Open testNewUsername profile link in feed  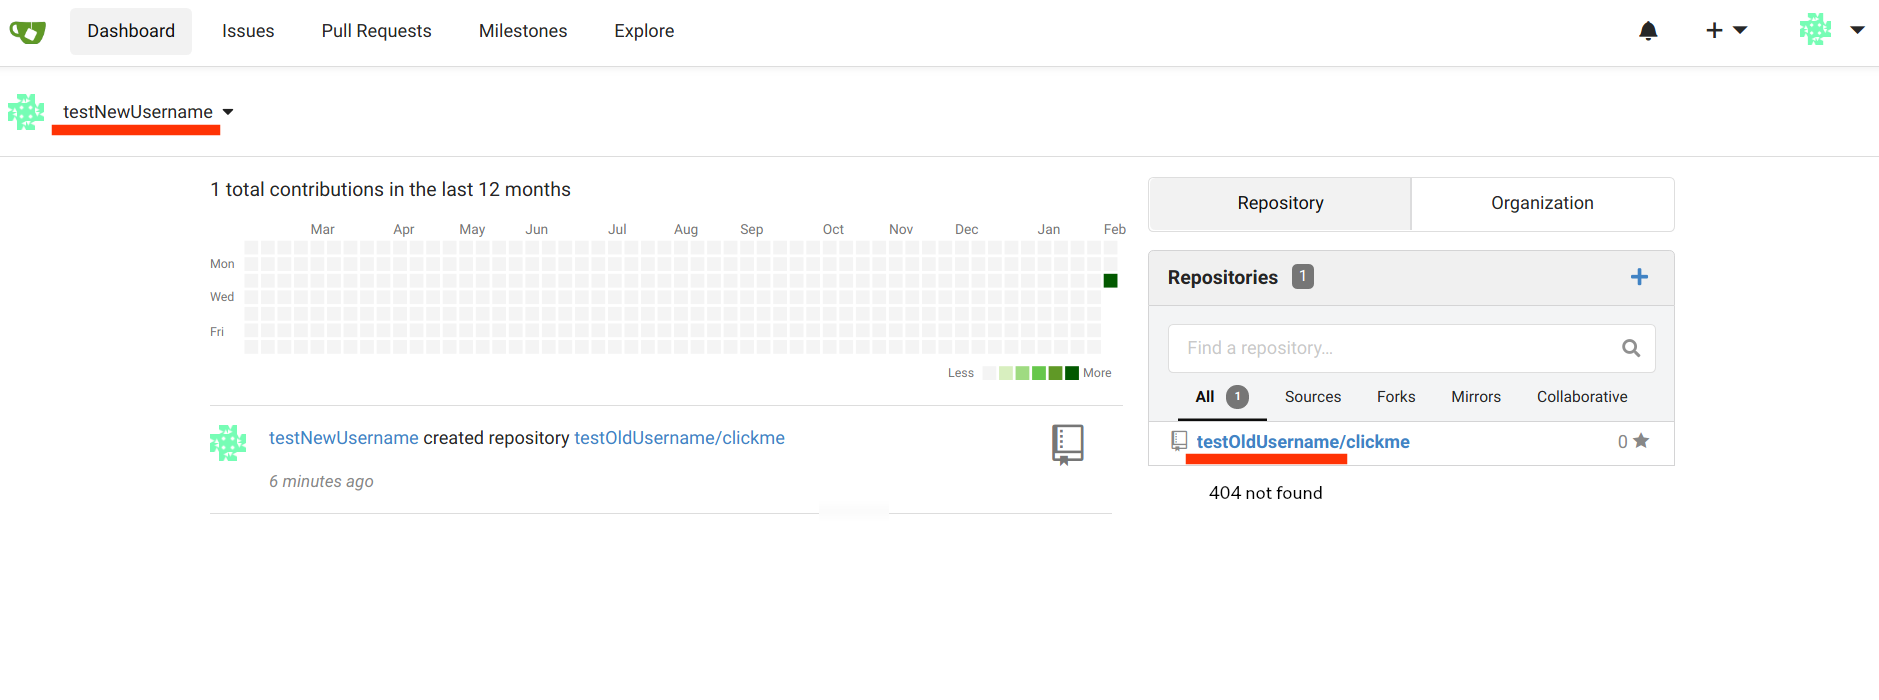point(344,438)
